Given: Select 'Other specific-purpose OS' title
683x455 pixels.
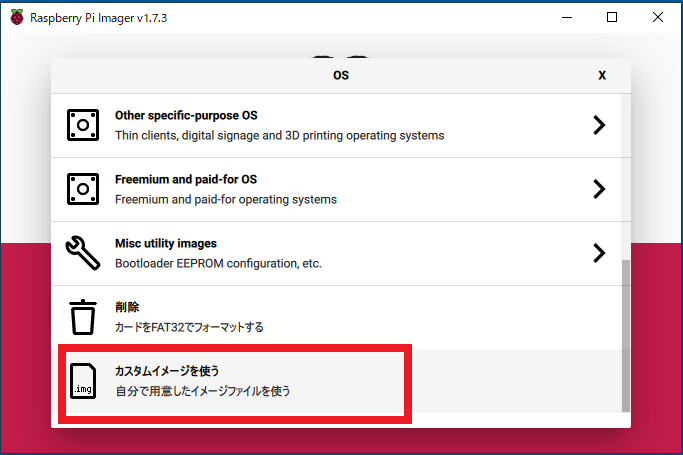Looking at the screenshot, I should 186,115.
